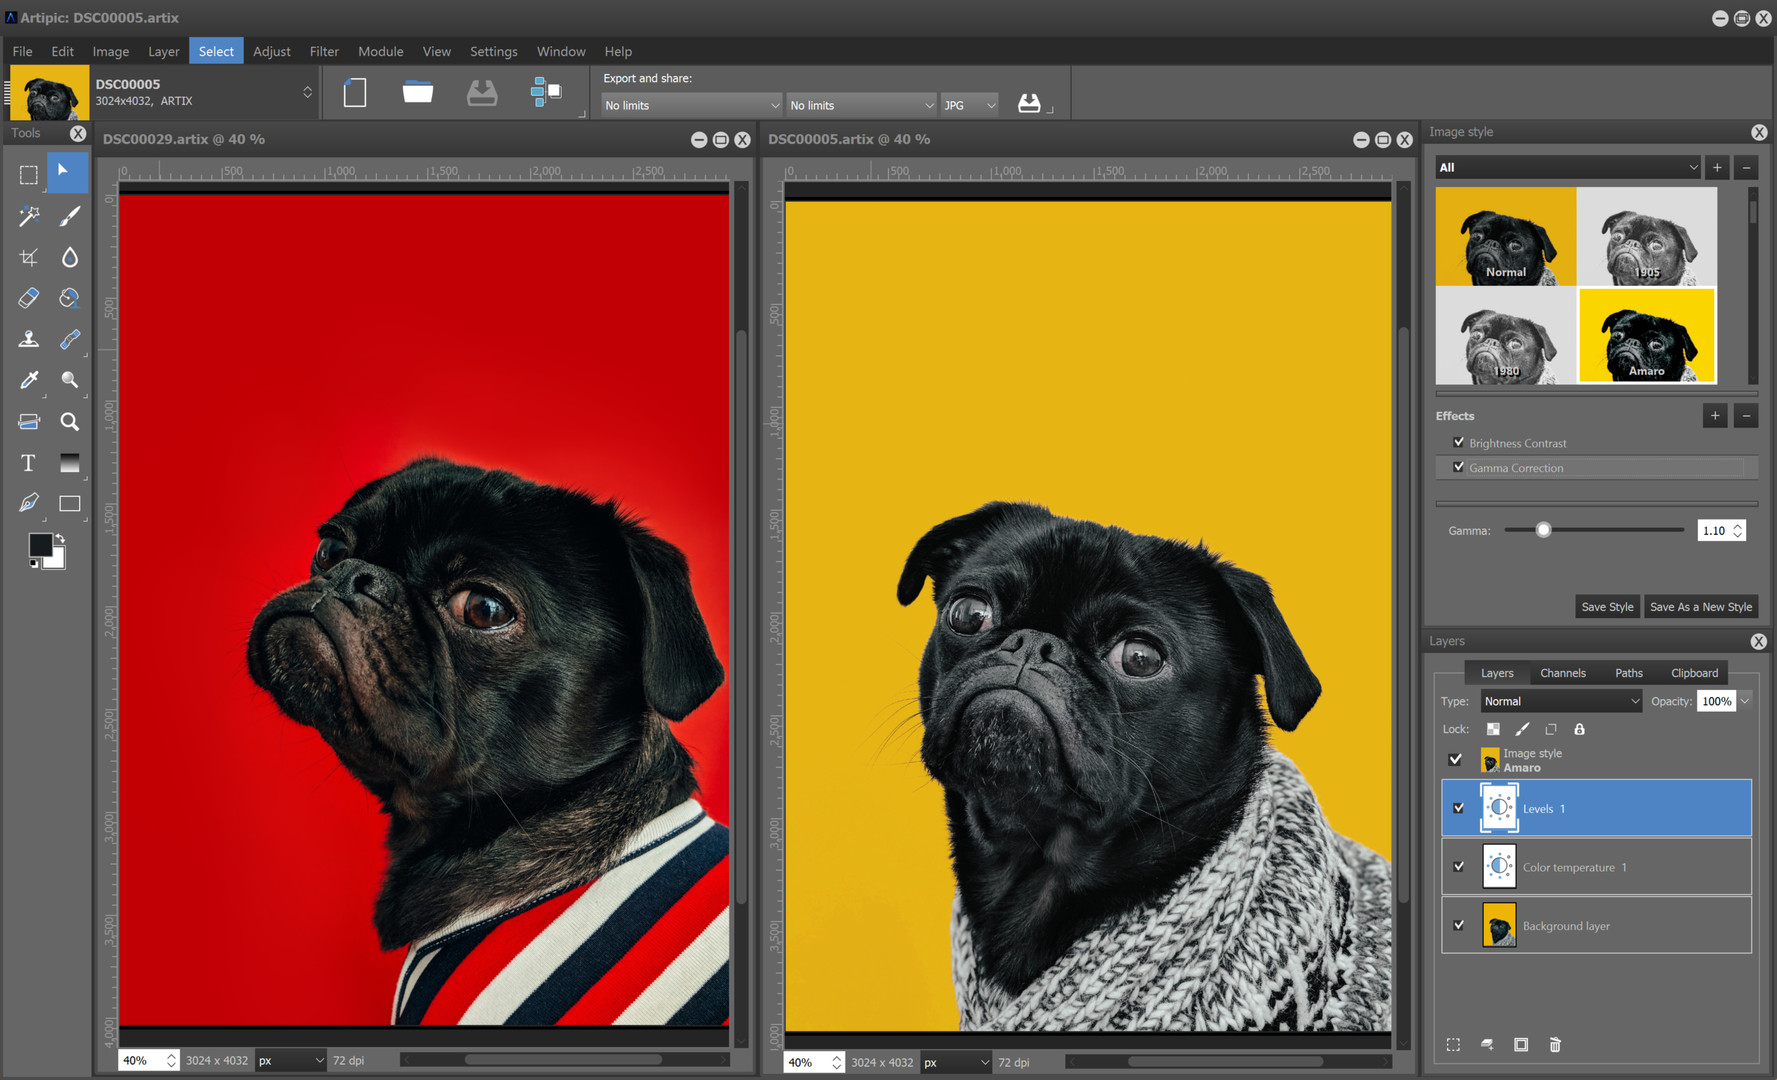Open the layer Type Normal dropdown

tap(1561, 701)
